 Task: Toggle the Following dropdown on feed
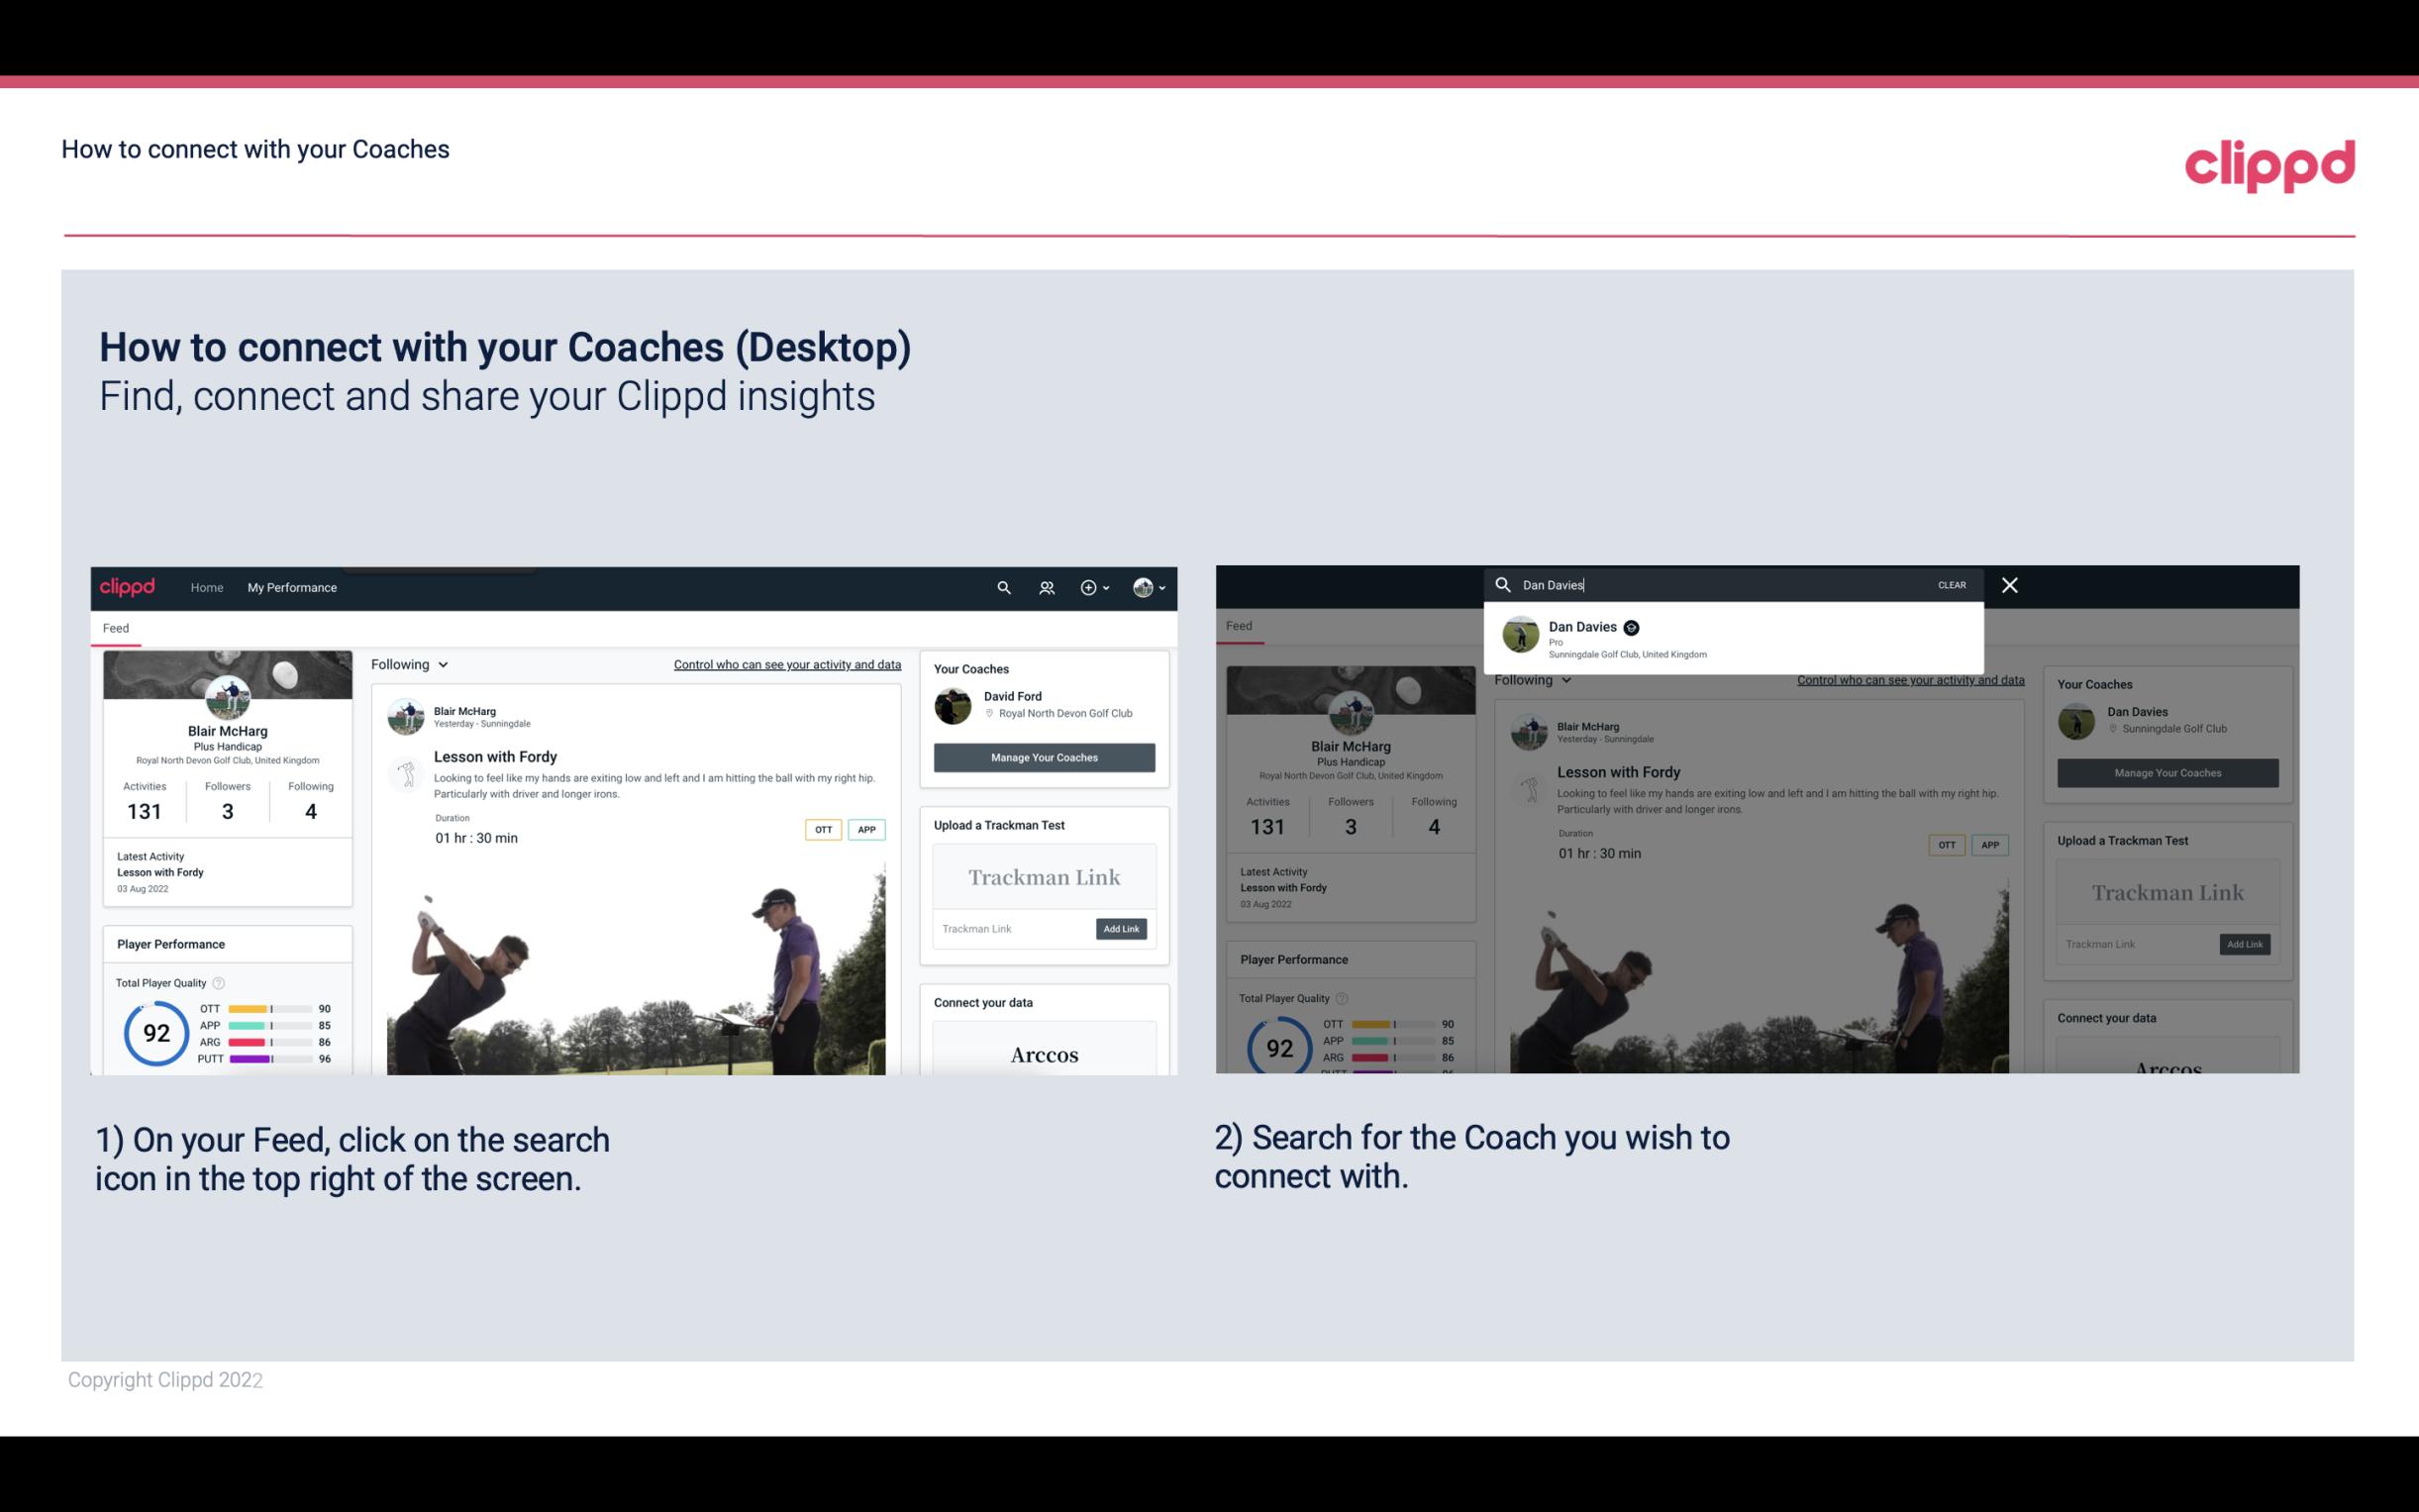tap(413, 663)
